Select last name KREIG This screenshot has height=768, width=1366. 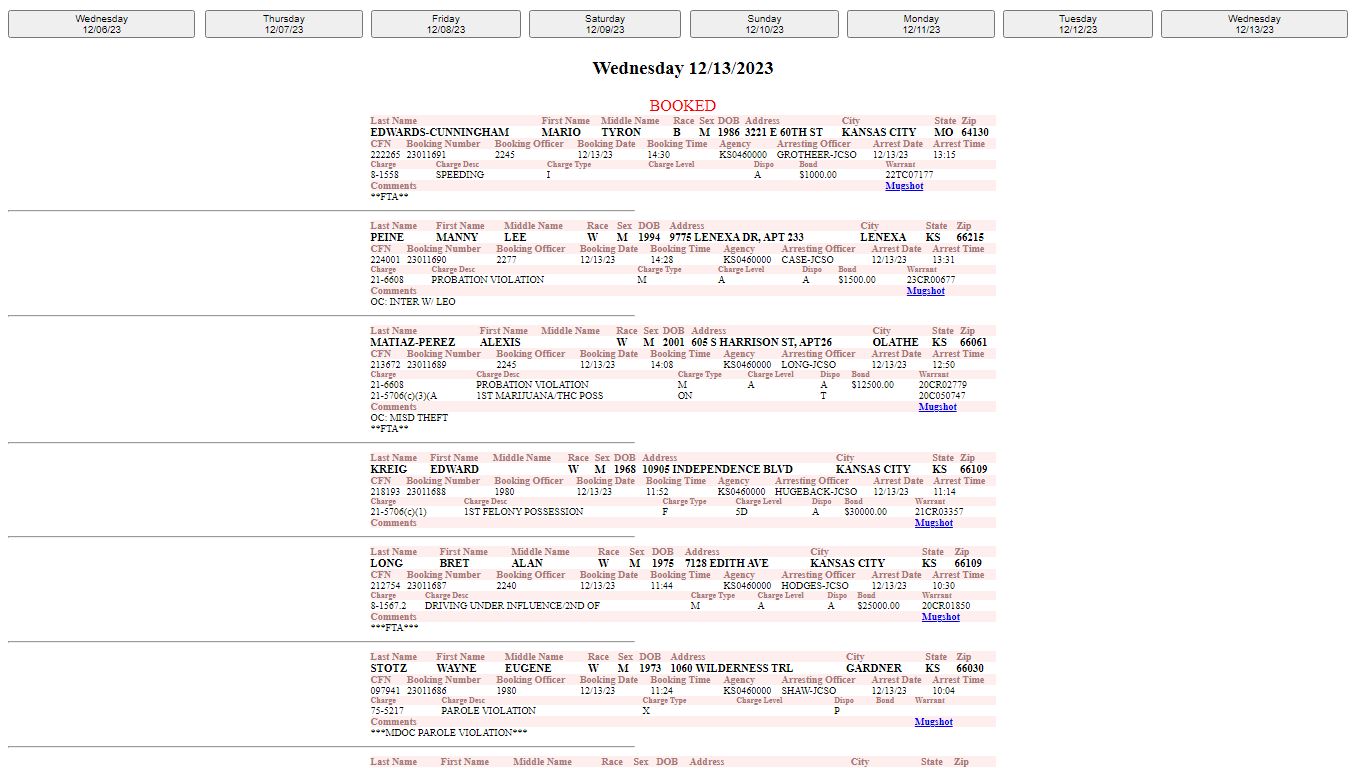[388, 469]
